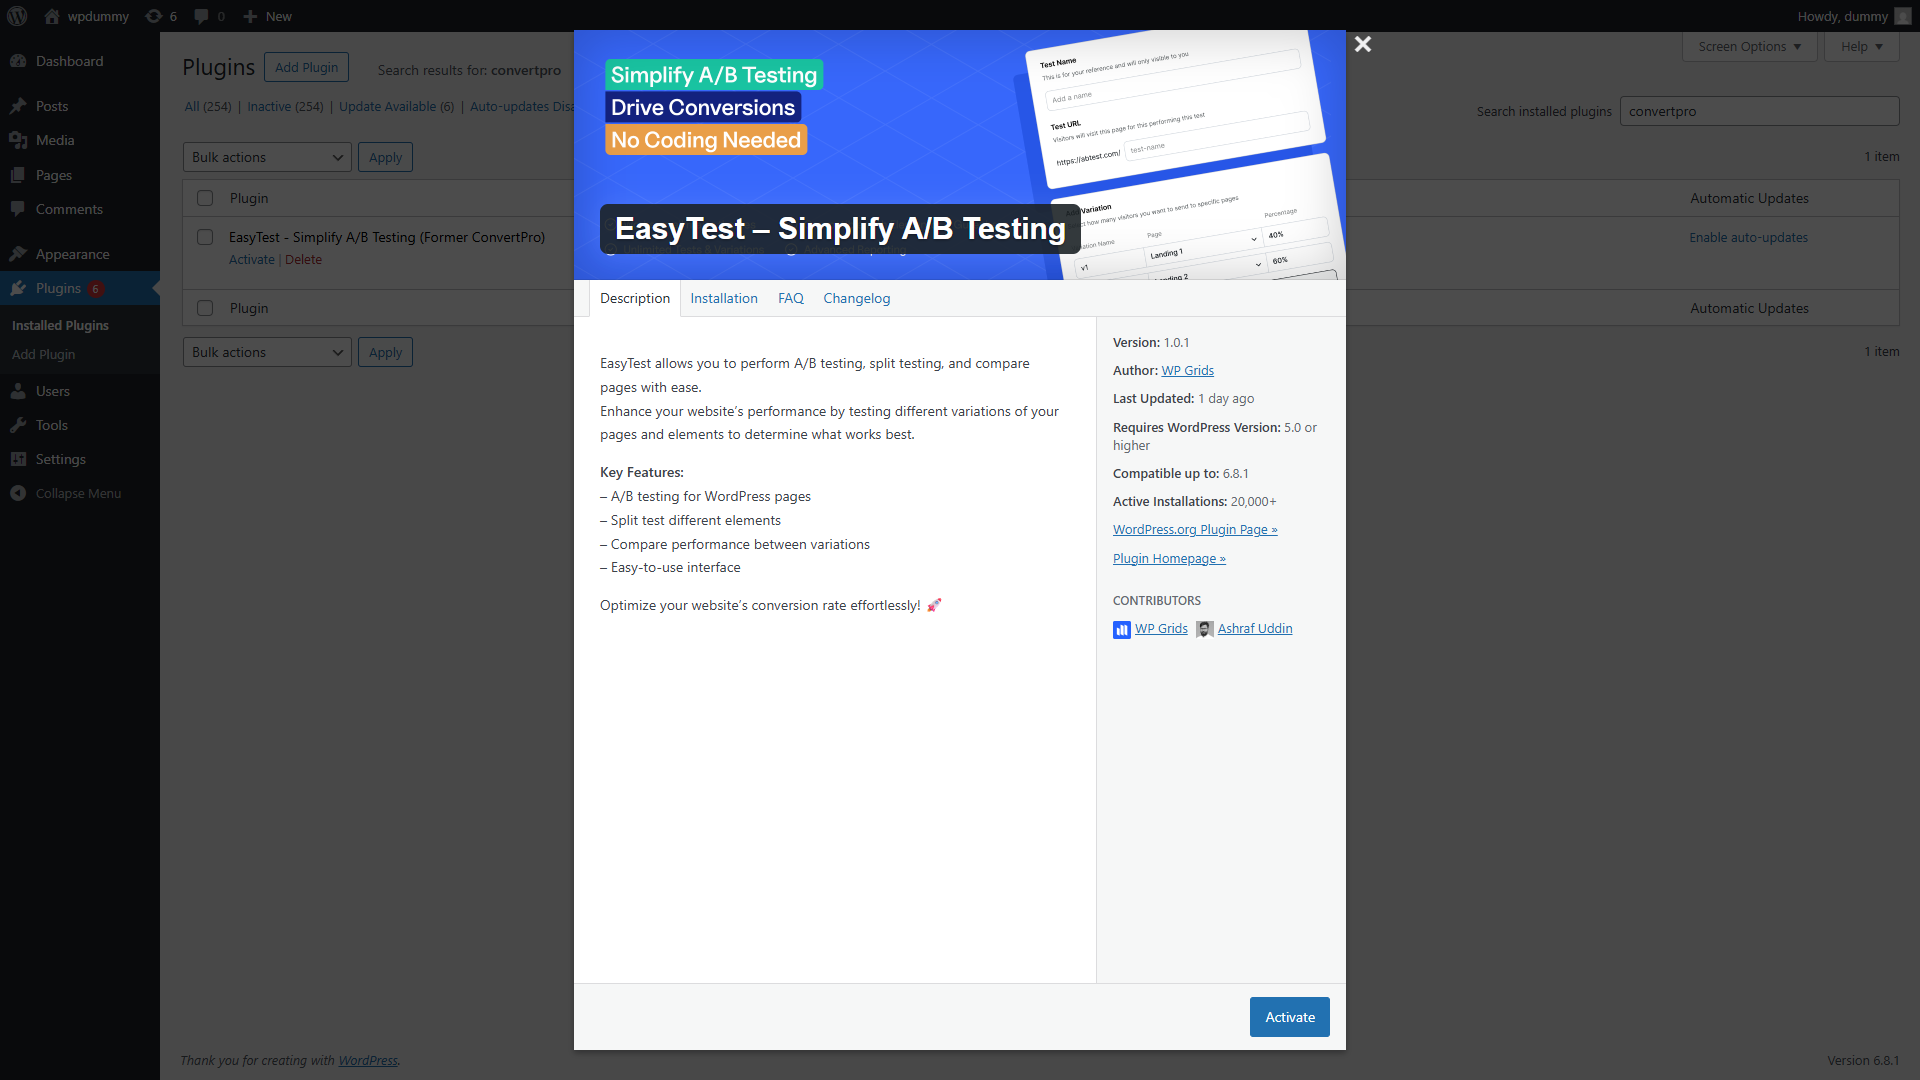Switch to the FAQ tab

790,298
